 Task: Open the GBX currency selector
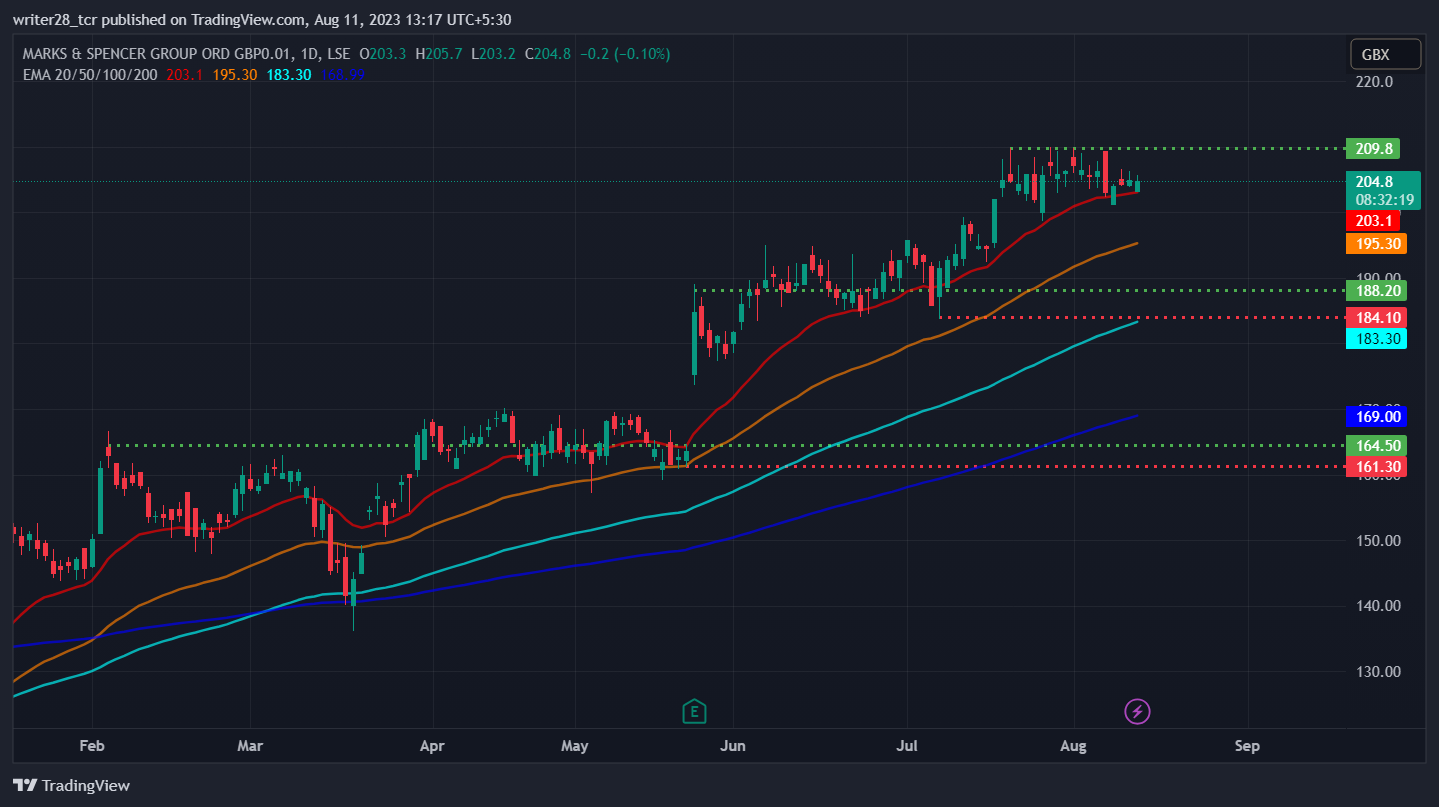click(x=1385, y=55)
